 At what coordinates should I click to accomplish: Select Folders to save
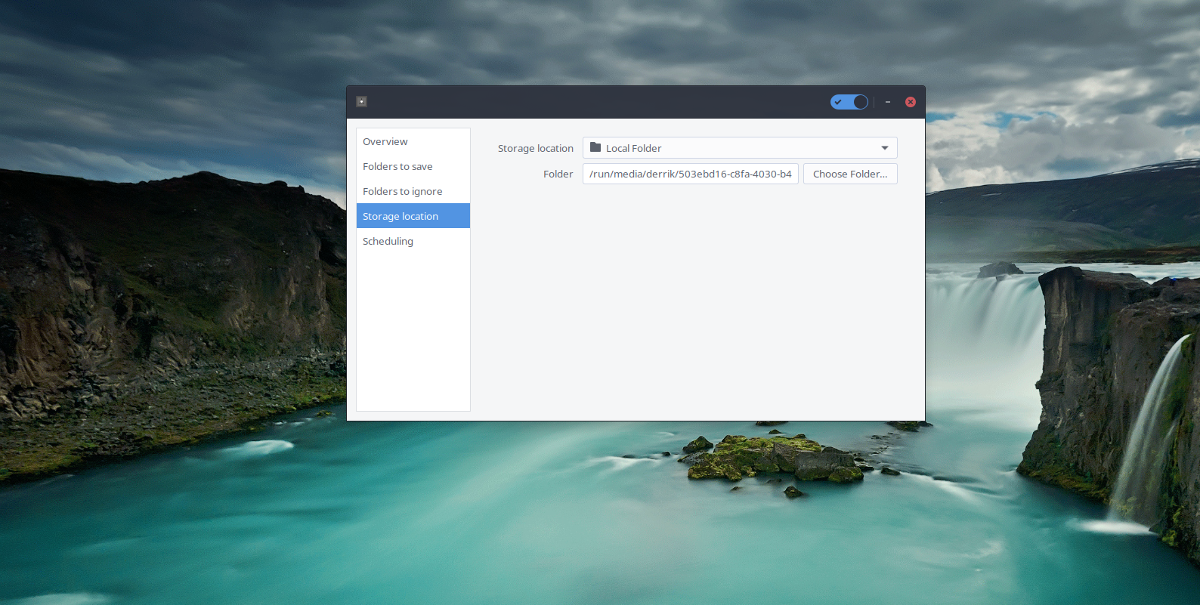(413, 166)
